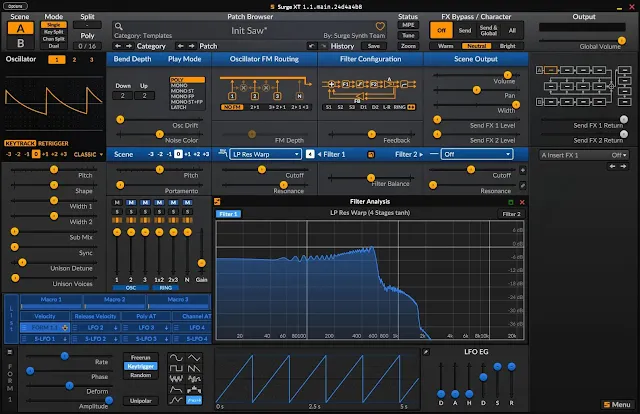Select the 2>1 FM routing option
Image resolution: width=640 pixels, height=414 pixels.
[x=255, y=107]
